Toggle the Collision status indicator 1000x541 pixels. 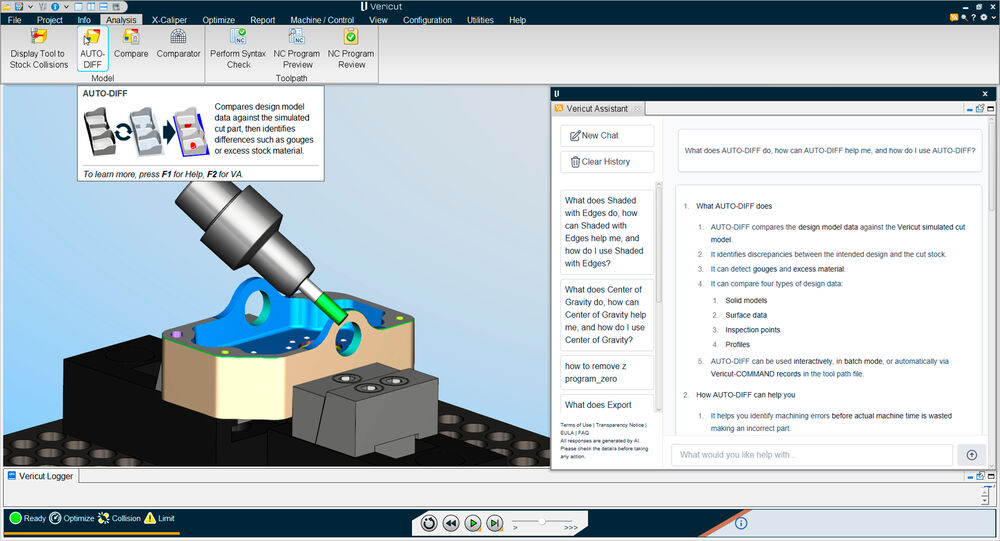point(119,518)
